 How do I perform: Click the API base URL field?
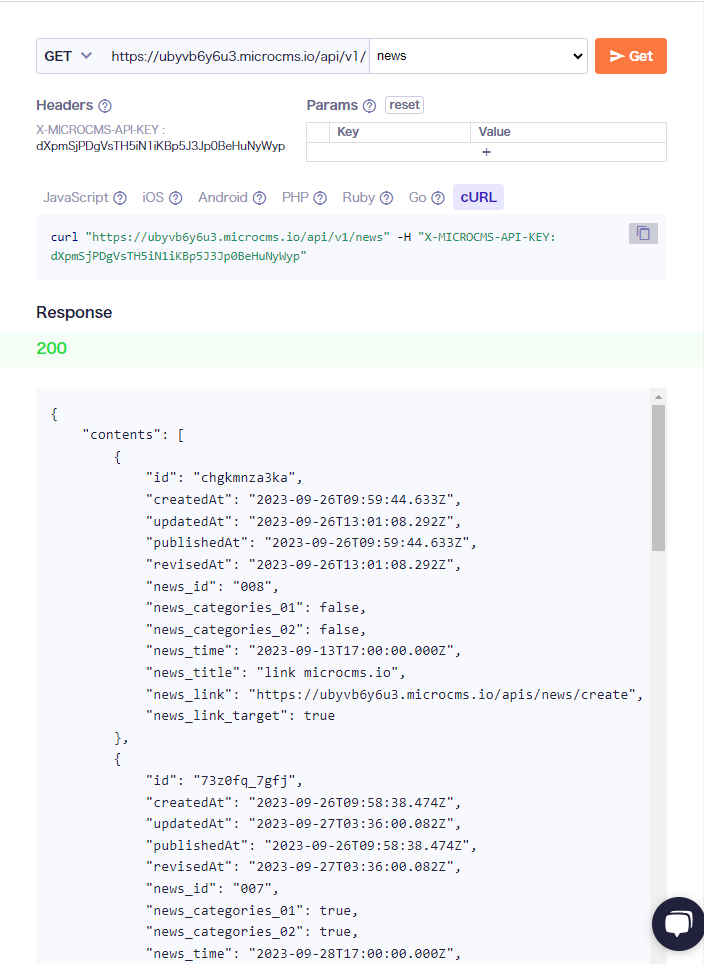[238, 56]
